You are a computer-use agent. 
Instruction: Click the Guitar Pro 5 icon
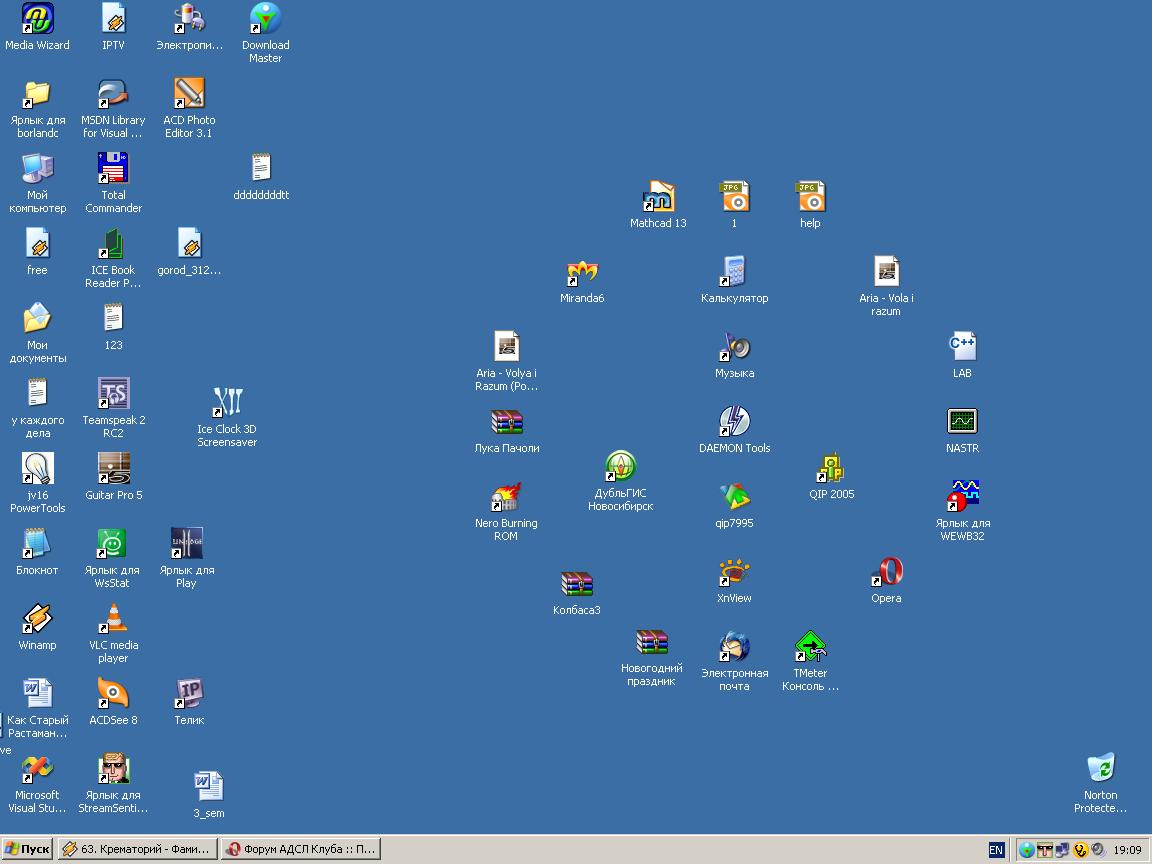coord(113,469)
